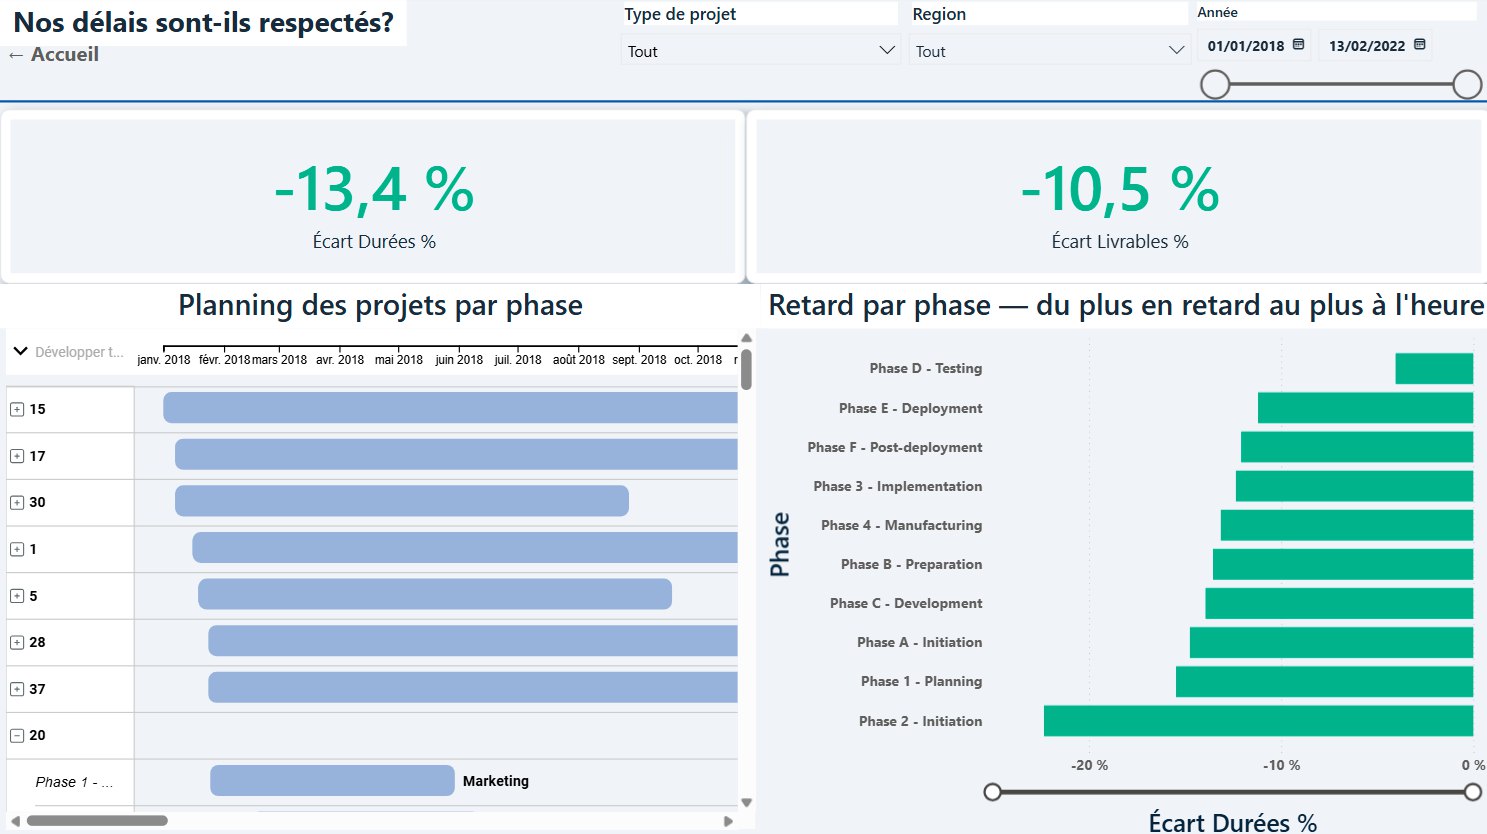Viewport: 1487px width, 834px height.
Task: Click the Écart Livrables % KPI card
Action: coord(1119,196)
